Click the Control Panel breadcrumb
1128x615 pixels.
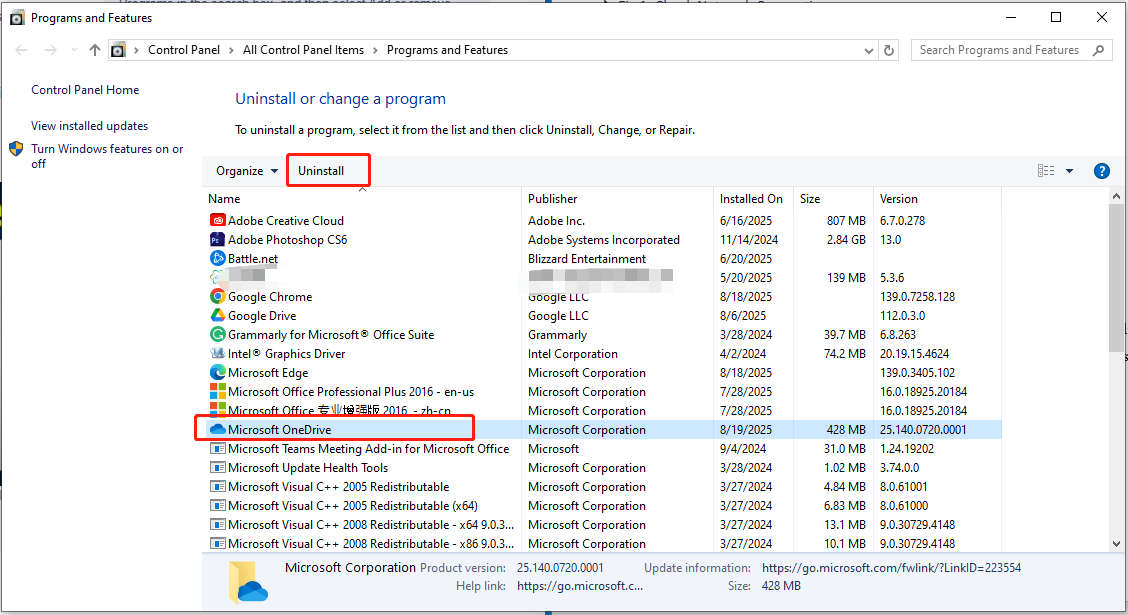click(183, 50)
